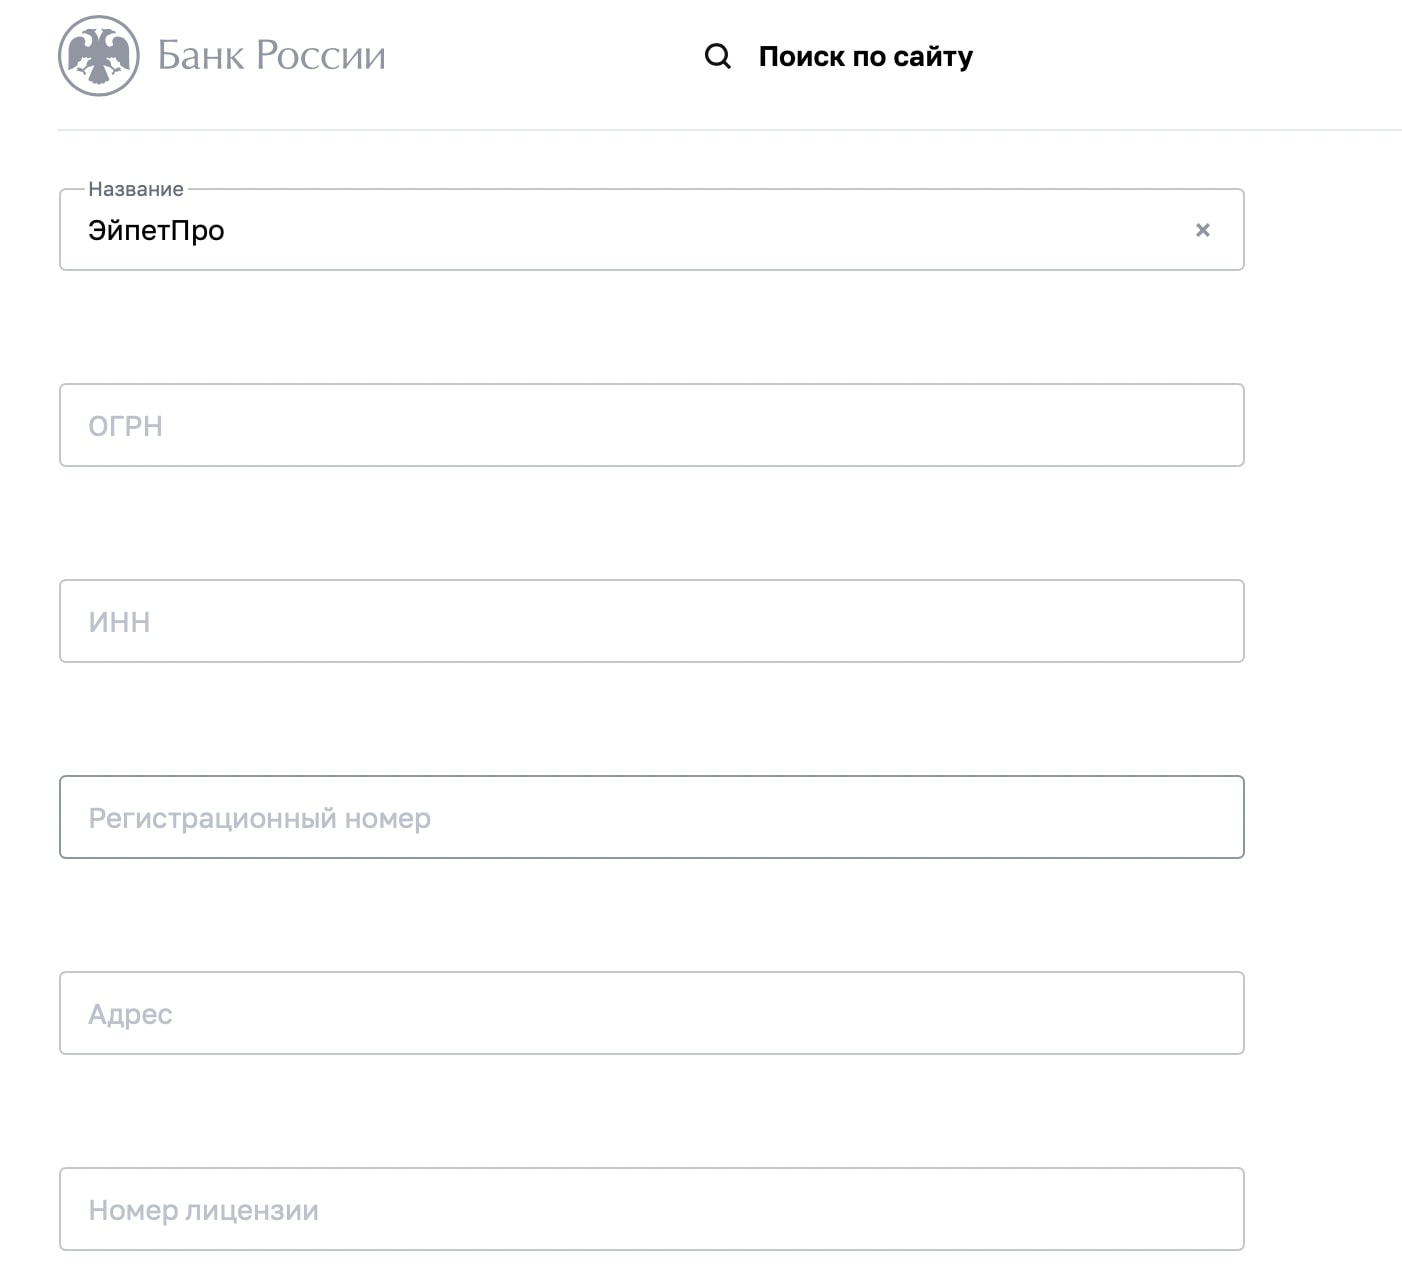Click the Название floating label
Viewport: 1402px width, 1272px height.
[x=136, y=189]
